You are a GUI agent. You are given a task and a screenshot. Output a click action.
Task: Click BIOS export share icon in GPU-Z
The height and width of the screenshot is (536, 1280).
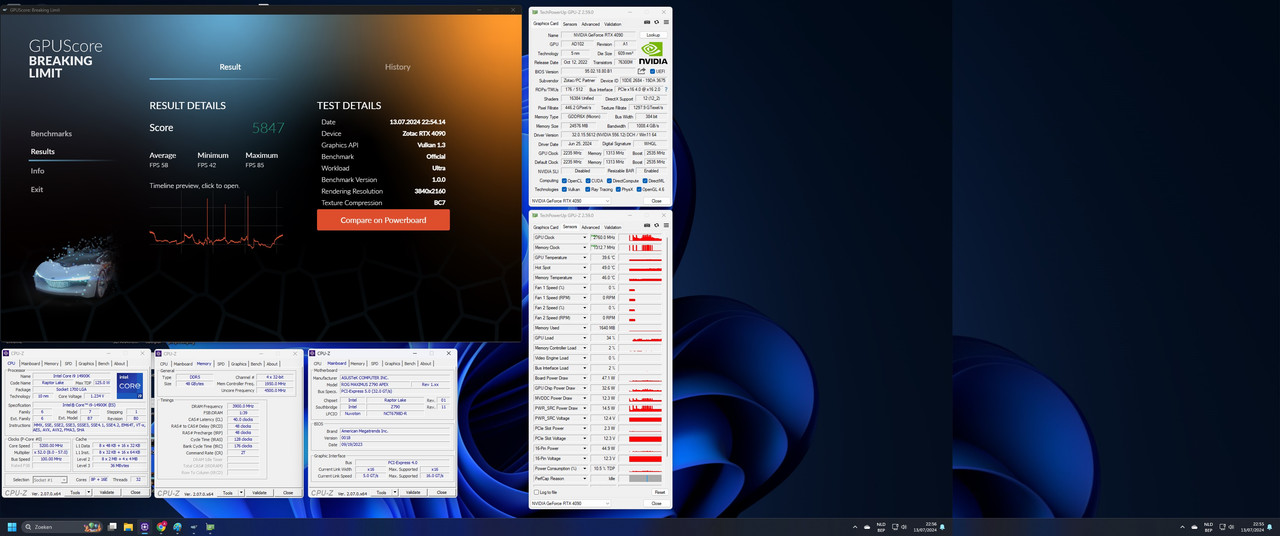click(x=641, y=71)
